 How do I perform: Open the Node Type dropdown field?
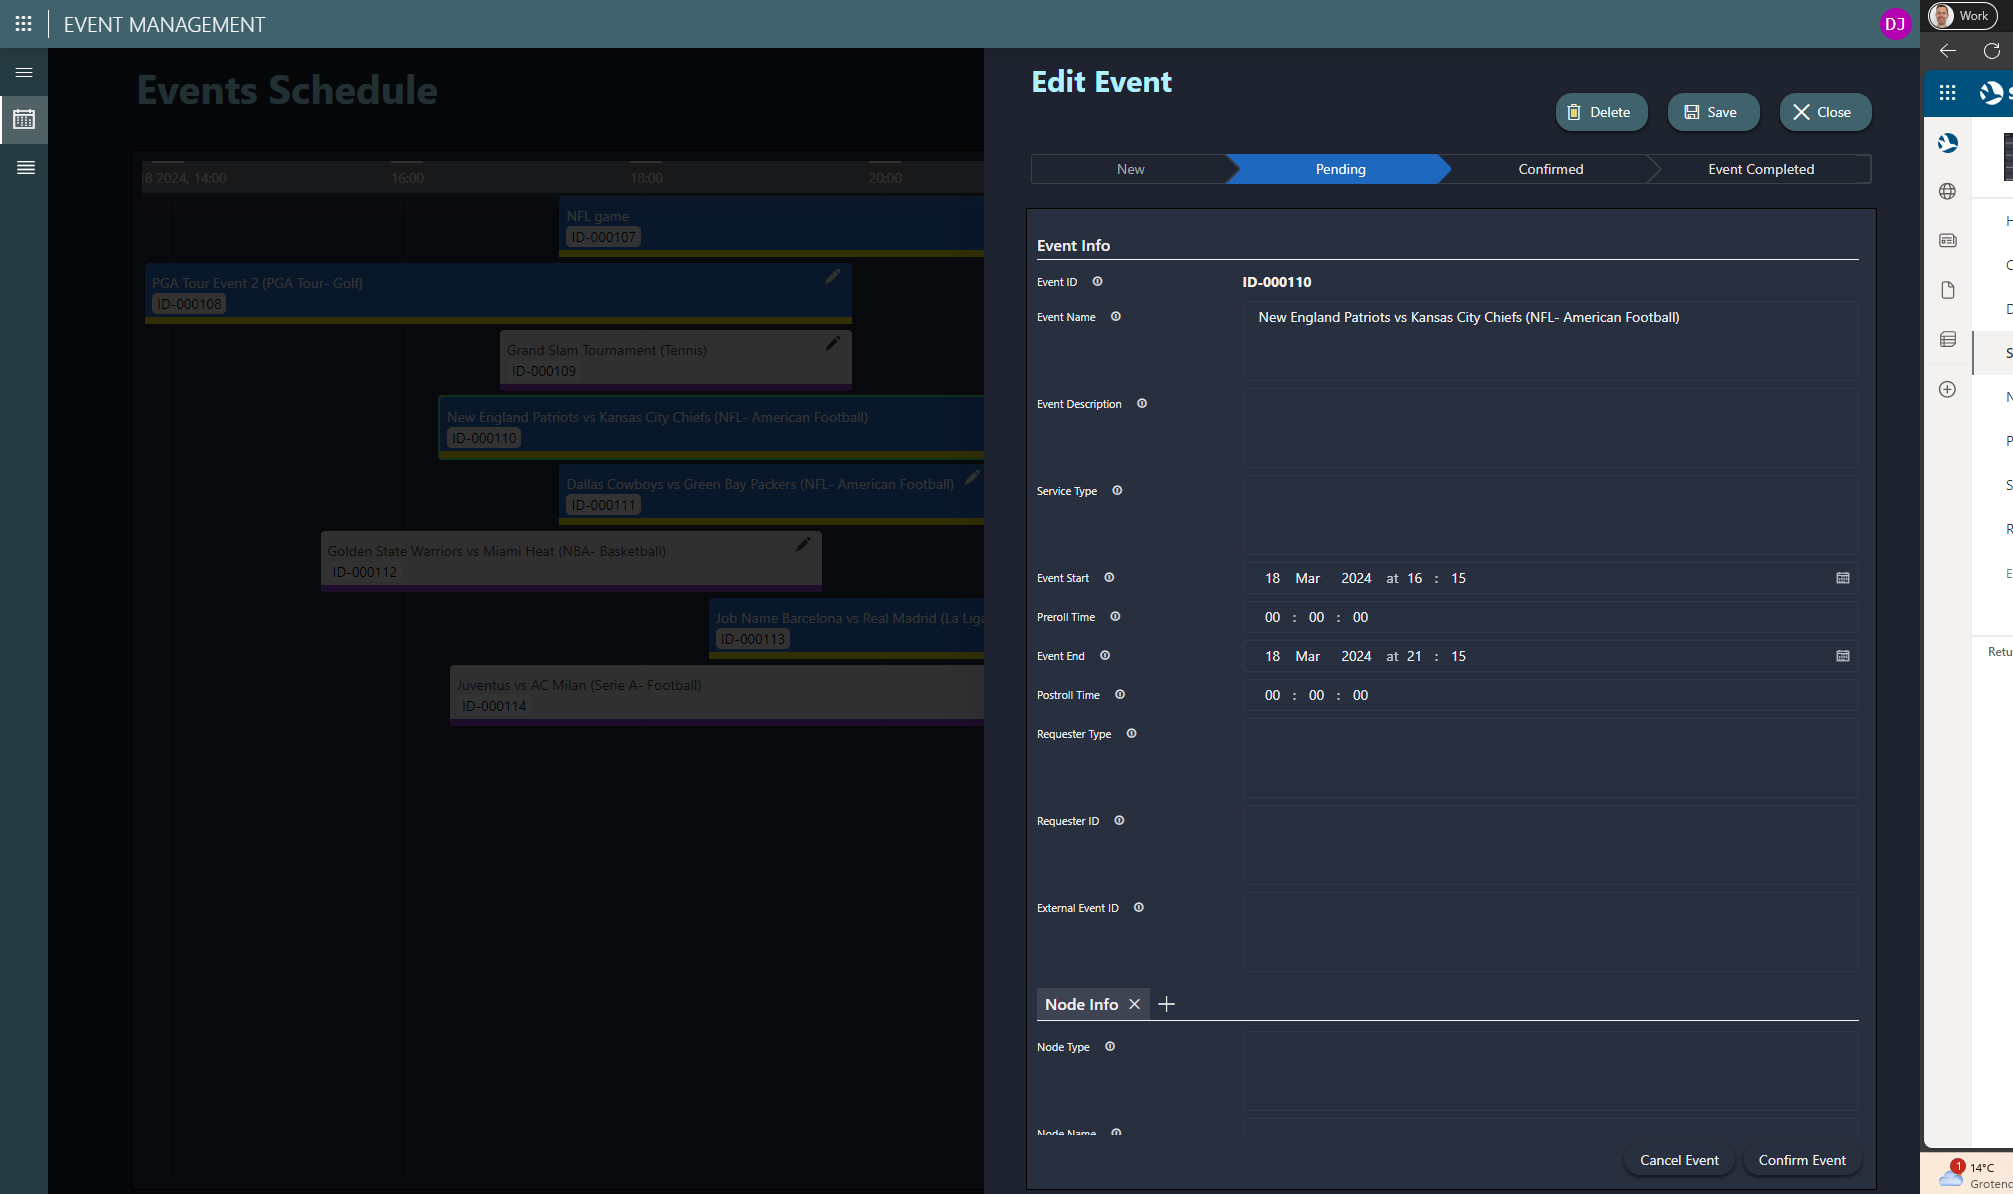[1550, 1071]
